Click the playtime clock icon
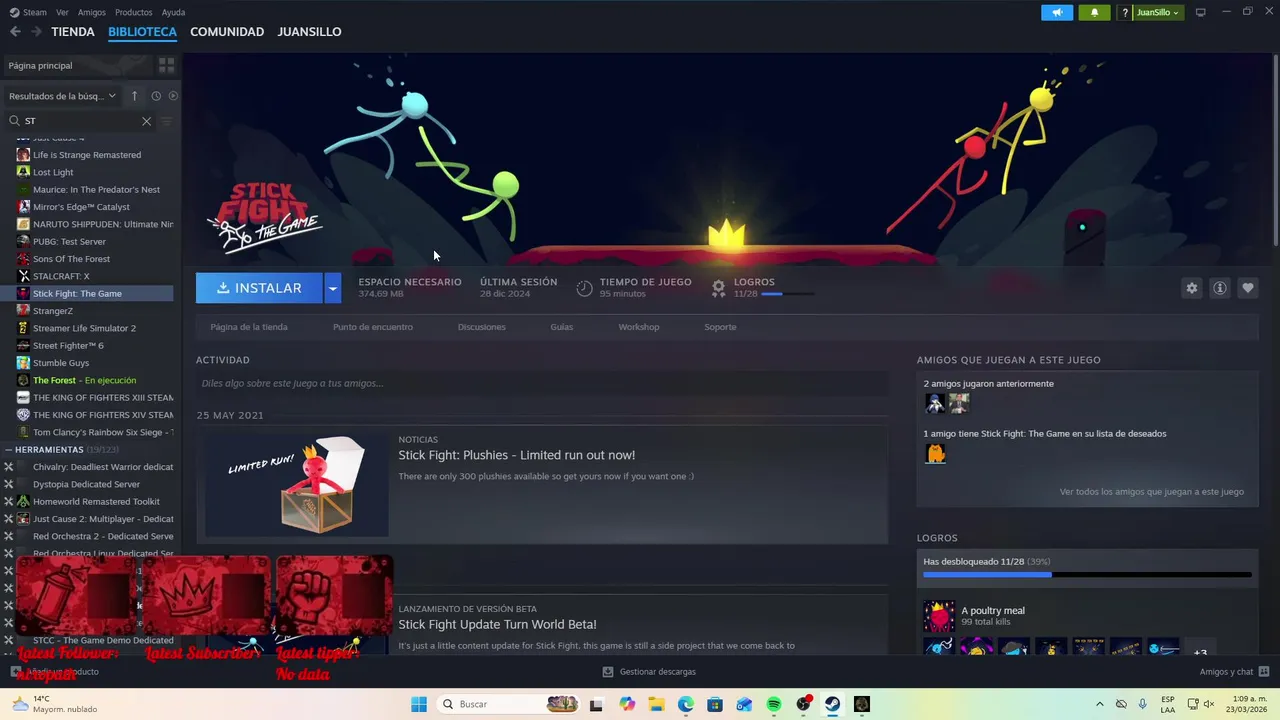Image resolution: width=1280 pixels, height=720 pixels. click(585, 288)
